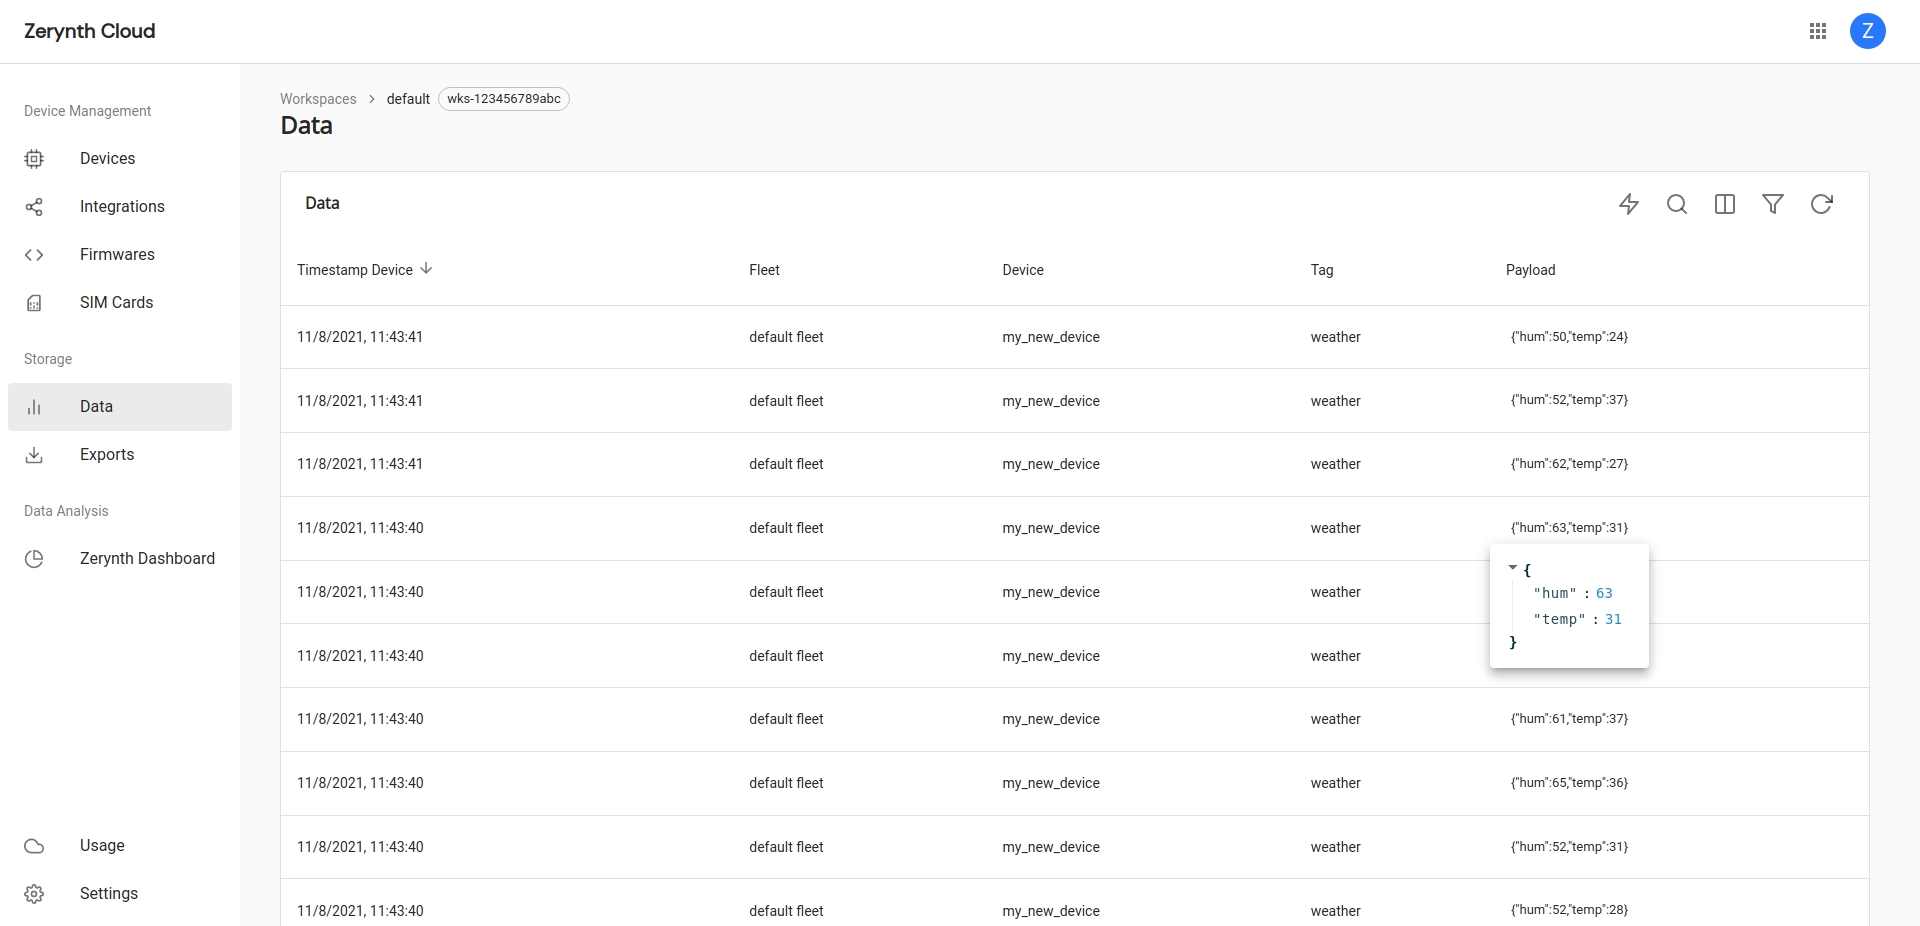Click the Devices chip icon in sidebar
Image resolution: width=1920 pixels, height=926 pixels.
click(34, 158)
